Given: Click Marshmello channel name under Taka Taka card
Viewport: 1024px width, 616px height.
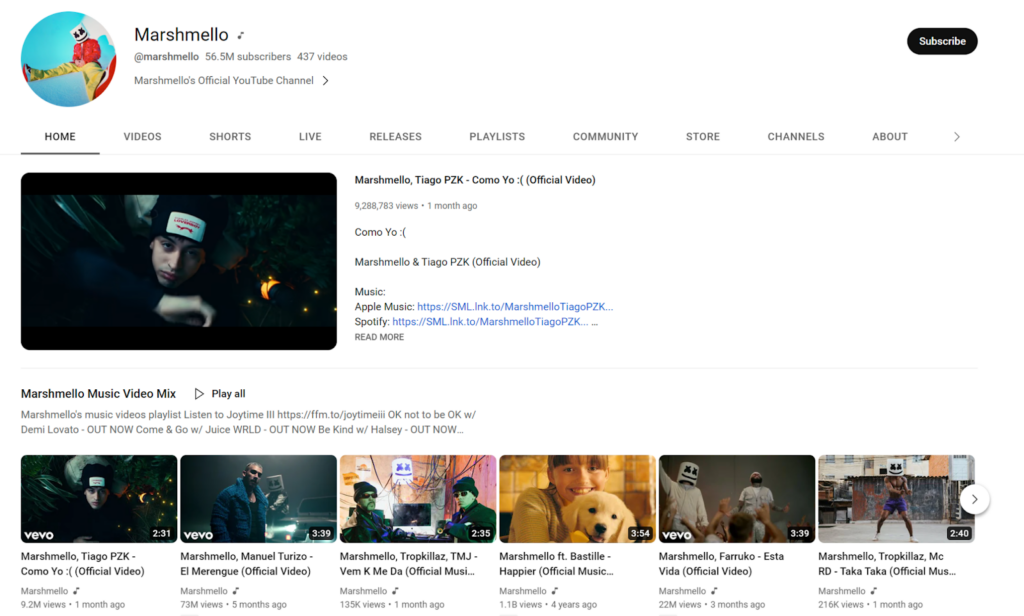Looking at the screenshot, I should [x=842, y=591].
